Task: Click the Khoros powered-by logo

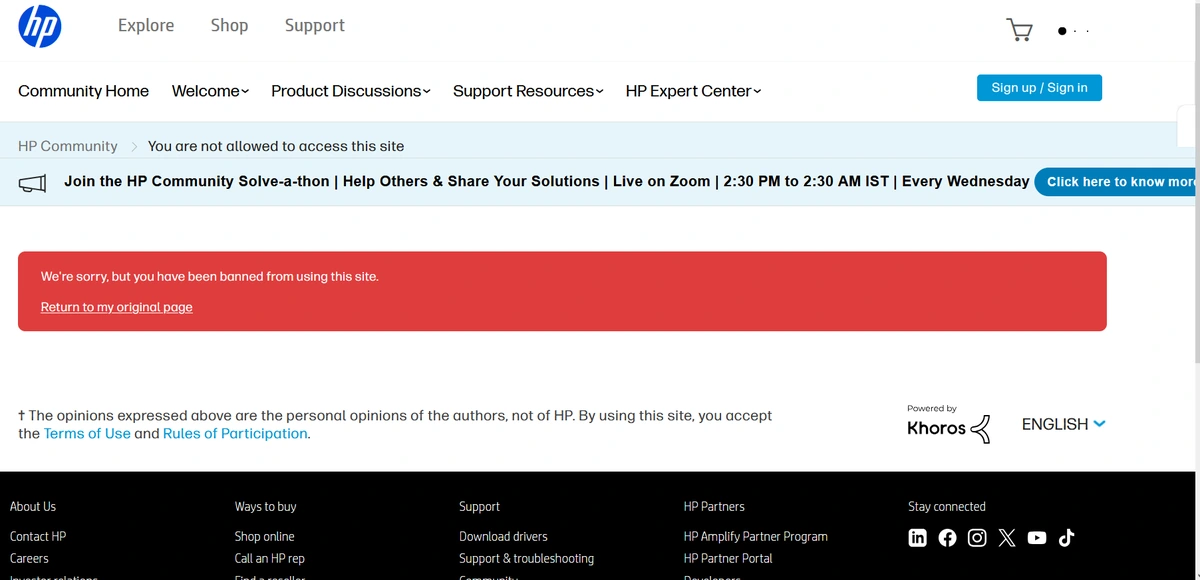Action: tap(948, 424)
